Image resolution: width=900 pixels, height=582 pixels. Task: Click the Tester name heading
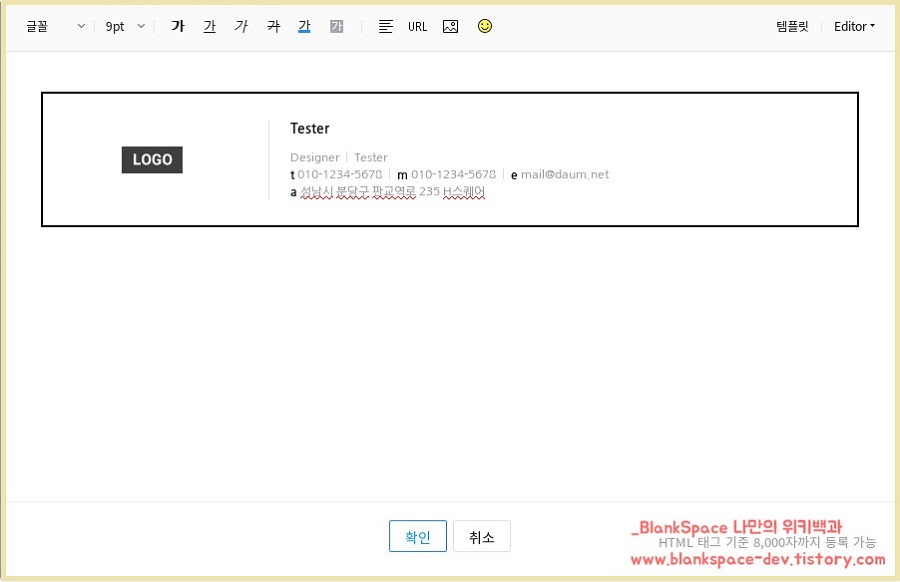(310, 128)
